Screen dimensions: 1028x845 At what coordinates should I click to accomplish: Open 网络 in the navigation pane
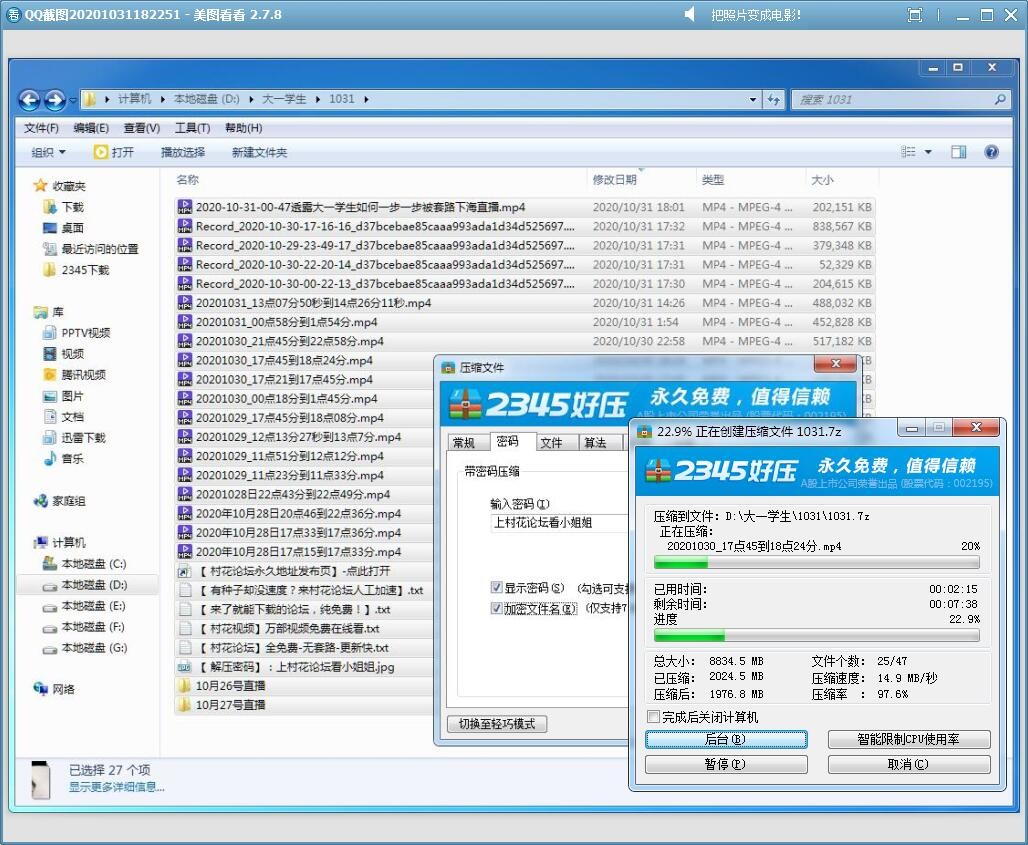tap(63, 689)
